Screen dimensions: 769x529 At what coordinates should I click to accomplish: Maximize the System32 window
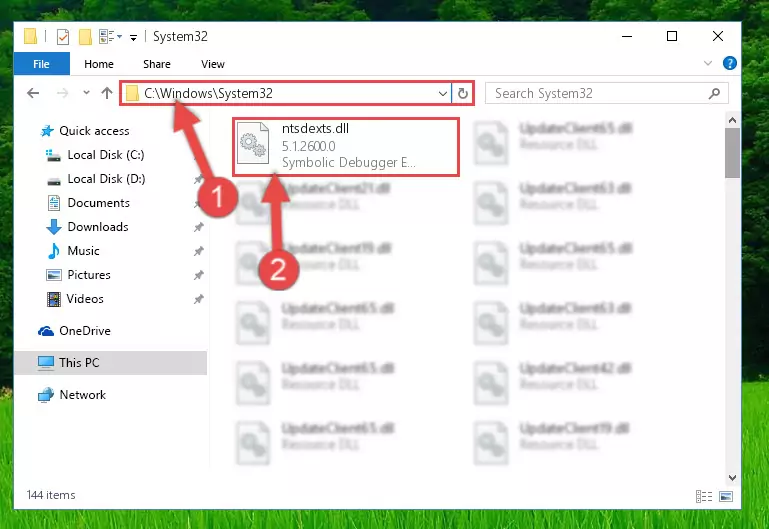point(672,36)
